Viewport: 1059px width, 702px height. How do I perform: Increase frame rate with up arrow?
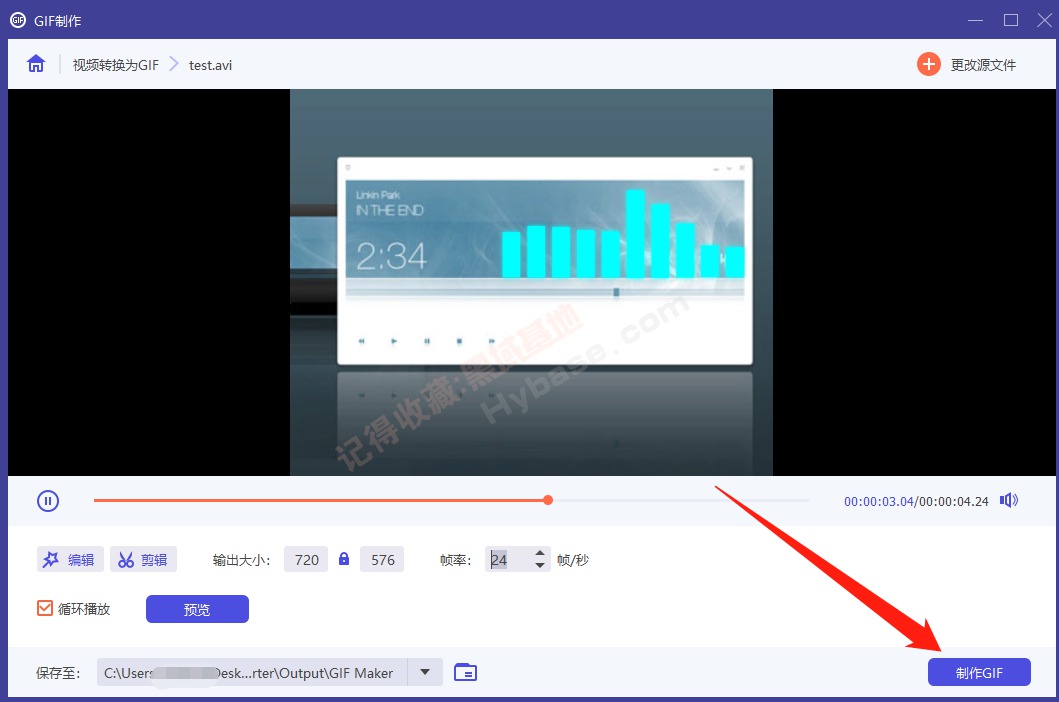540,553
